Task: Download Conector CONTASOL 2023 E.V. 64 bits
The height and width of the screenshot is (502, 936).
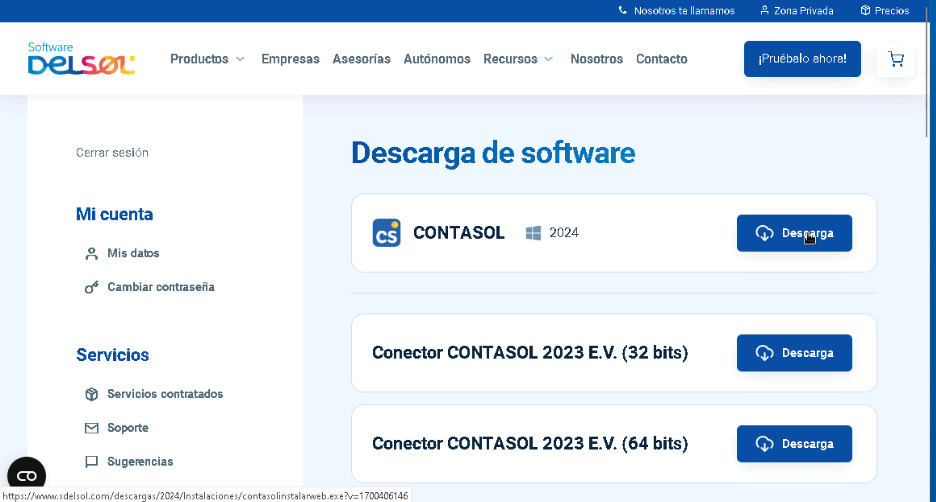Action: pos(794,444)
